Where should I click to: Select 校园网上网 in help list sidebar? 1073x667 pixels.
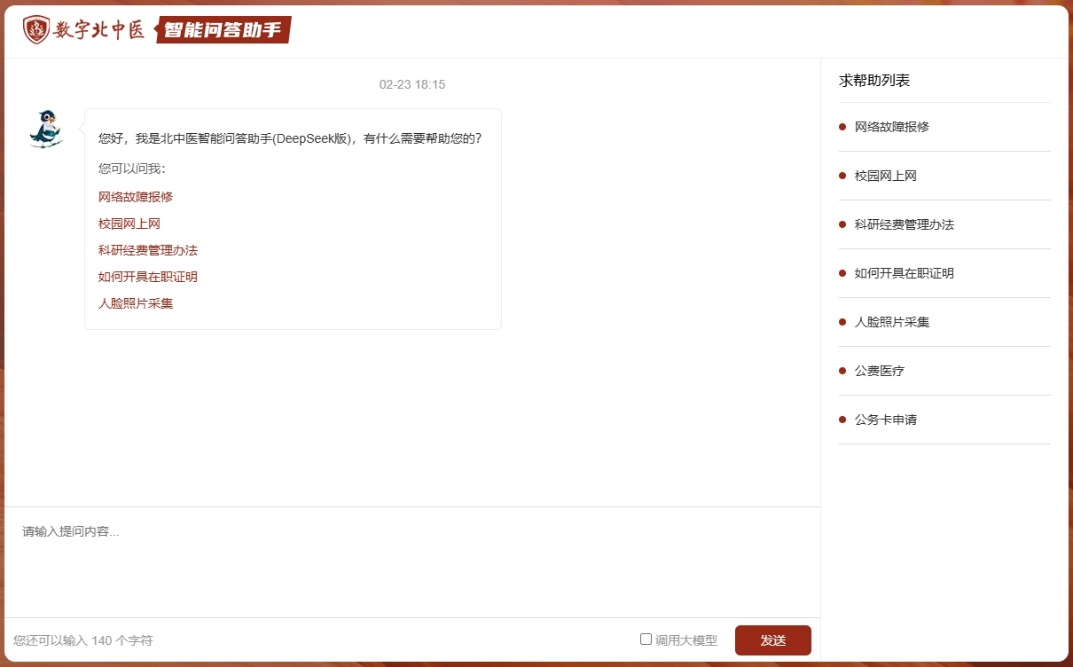(x=885, y=176)
